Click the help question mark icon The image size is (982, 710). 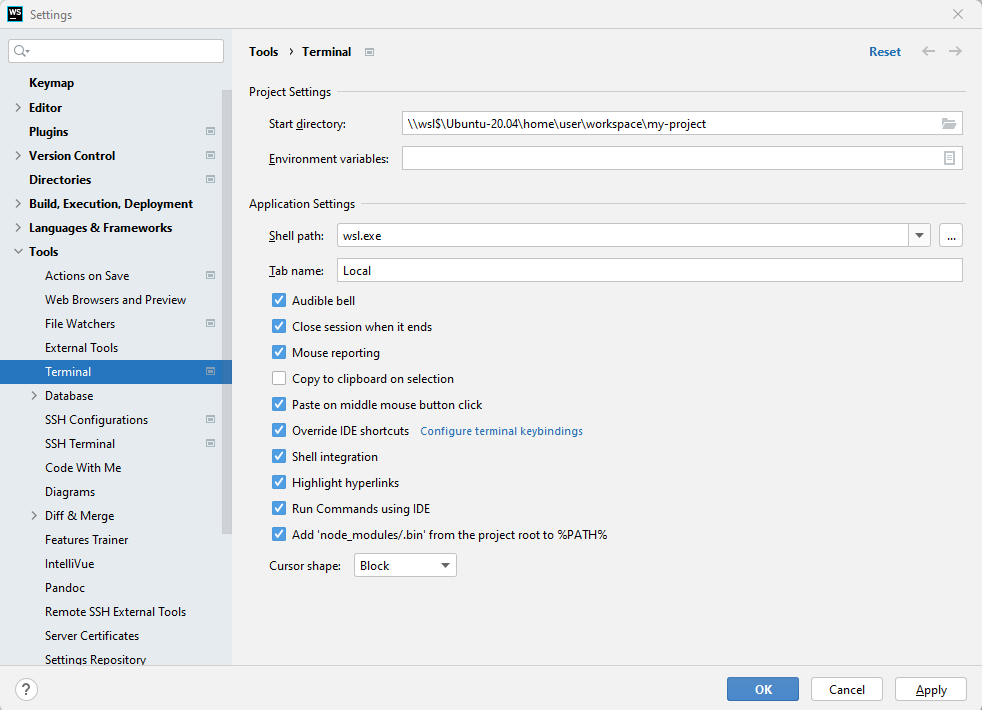click(x=25, y=689)
